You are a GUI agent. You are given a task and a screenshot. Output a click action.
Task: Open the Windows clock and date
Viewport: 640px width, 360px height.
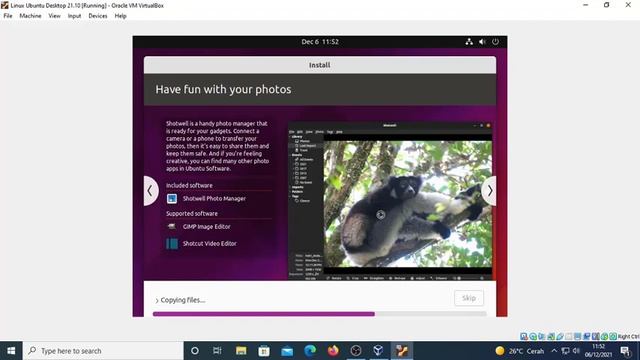[x=598, y=351]
